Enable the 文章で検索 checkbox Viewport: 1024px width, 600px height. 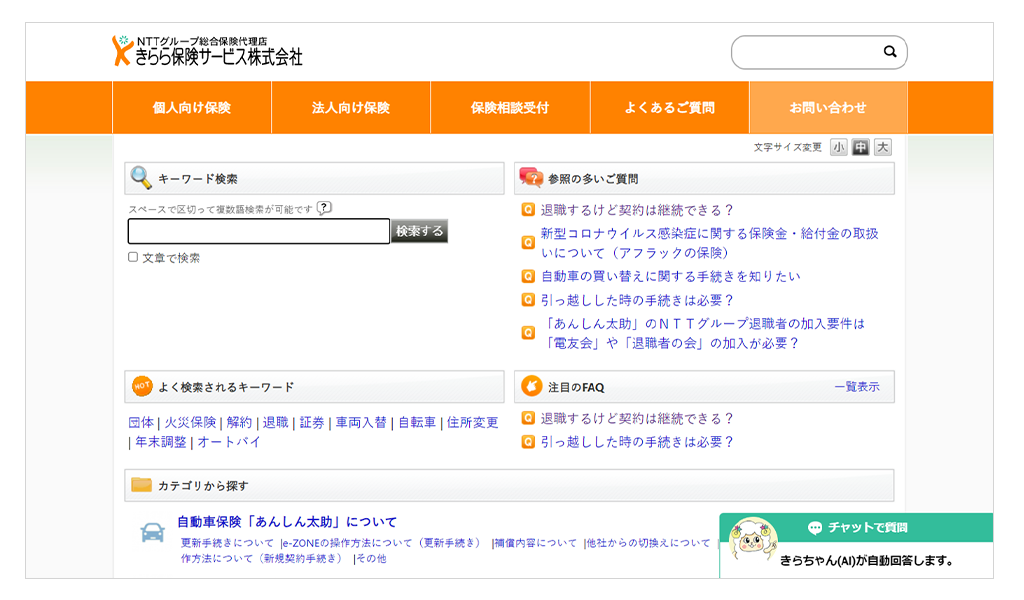click(x=131, y=258)
